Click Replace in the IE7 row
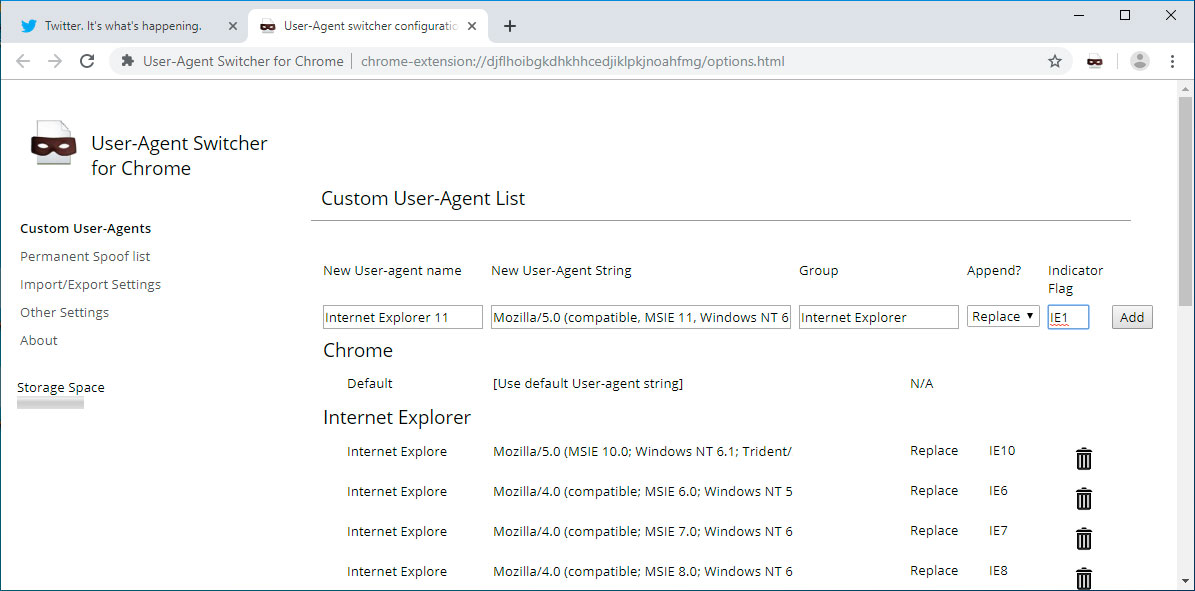Image resolution: width=1195 pixels, height=591 pixels. point(934,531)
